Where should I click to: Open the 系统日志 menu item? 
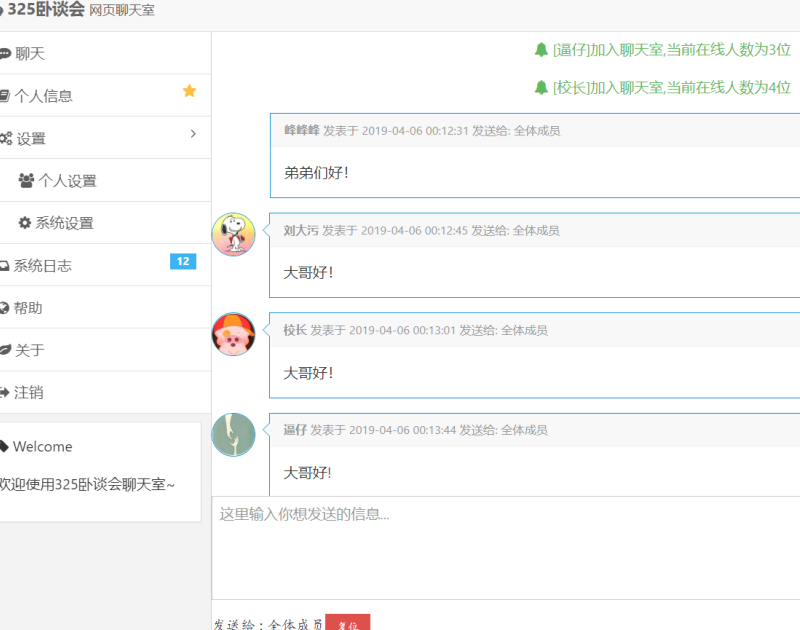pos(43,266)
